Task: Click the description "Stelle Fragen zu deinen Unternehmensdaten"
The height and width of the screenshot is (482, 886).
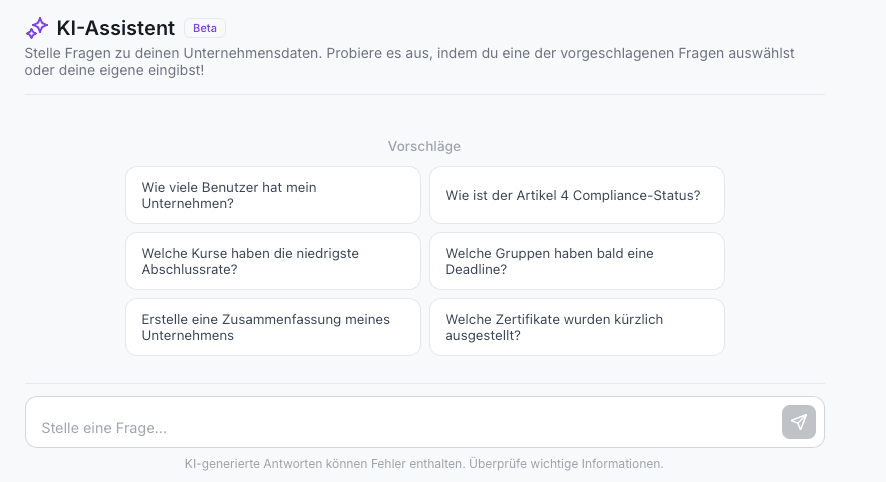Action: (173, 53)
